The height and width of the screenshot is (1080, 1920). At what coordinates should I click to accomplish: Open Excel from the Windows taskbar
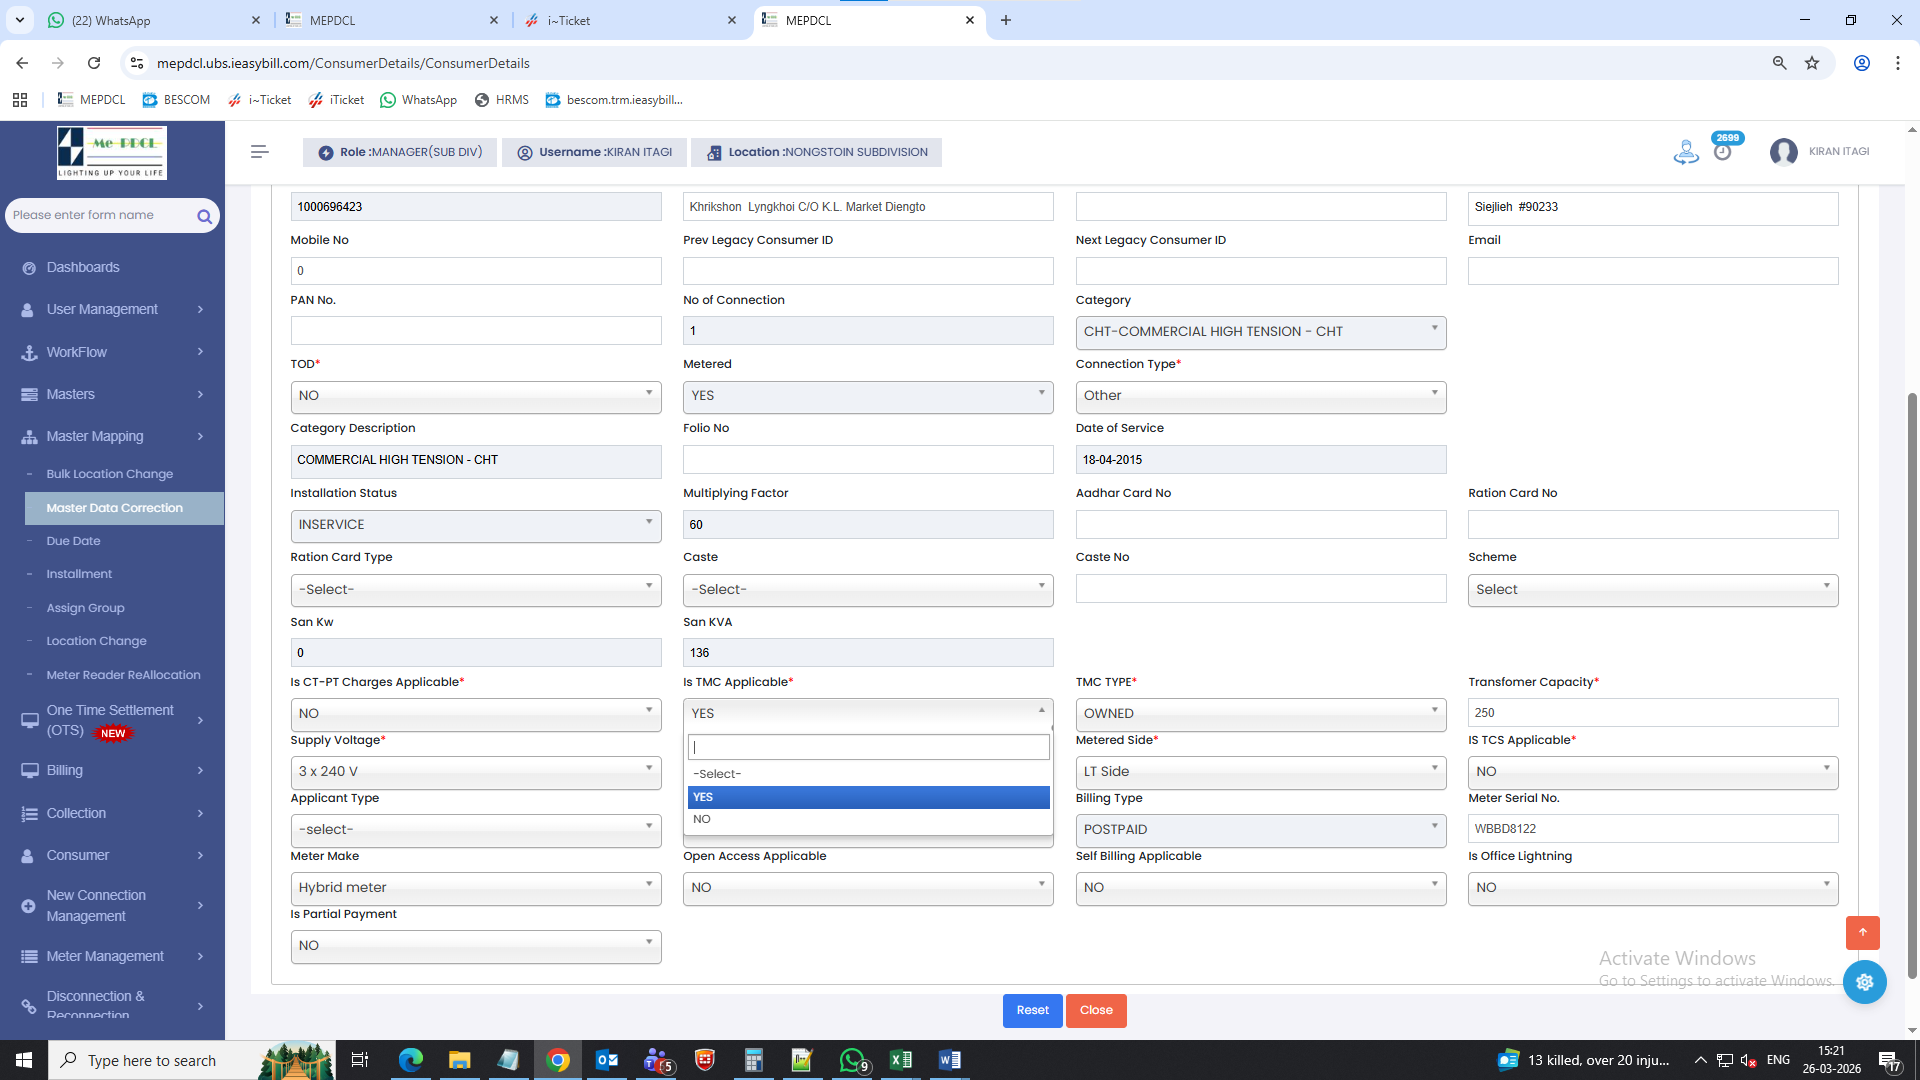(x=900, y=1060)
